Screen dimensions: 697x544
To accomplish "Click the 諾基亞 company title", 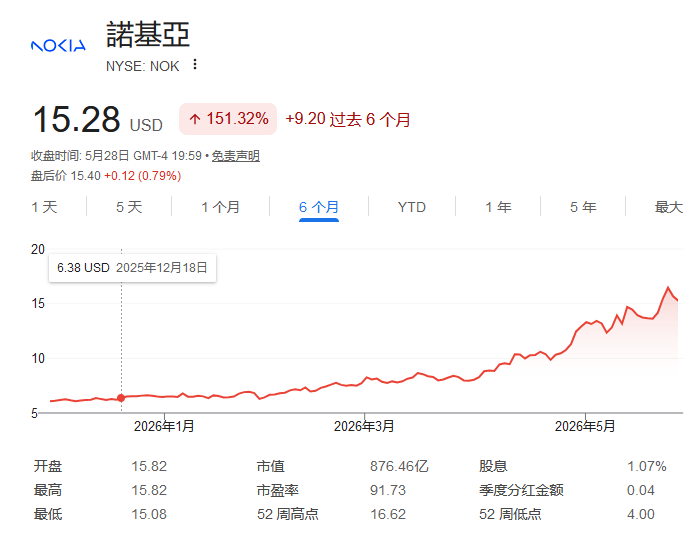I will coord(148,34).
